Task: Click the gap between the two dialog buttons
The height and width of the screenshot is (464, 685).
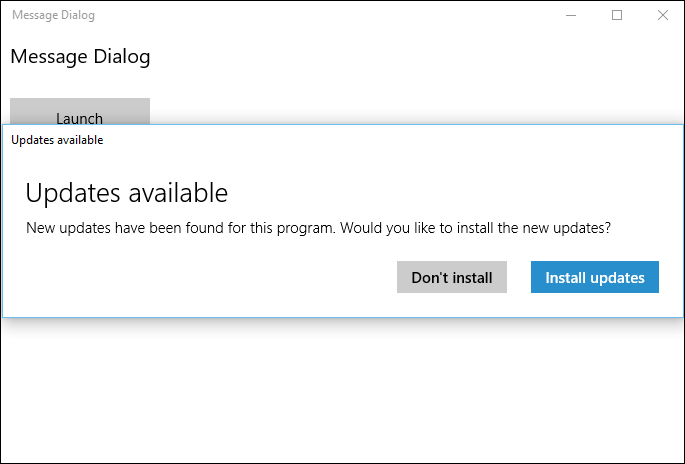Action: 519,278
